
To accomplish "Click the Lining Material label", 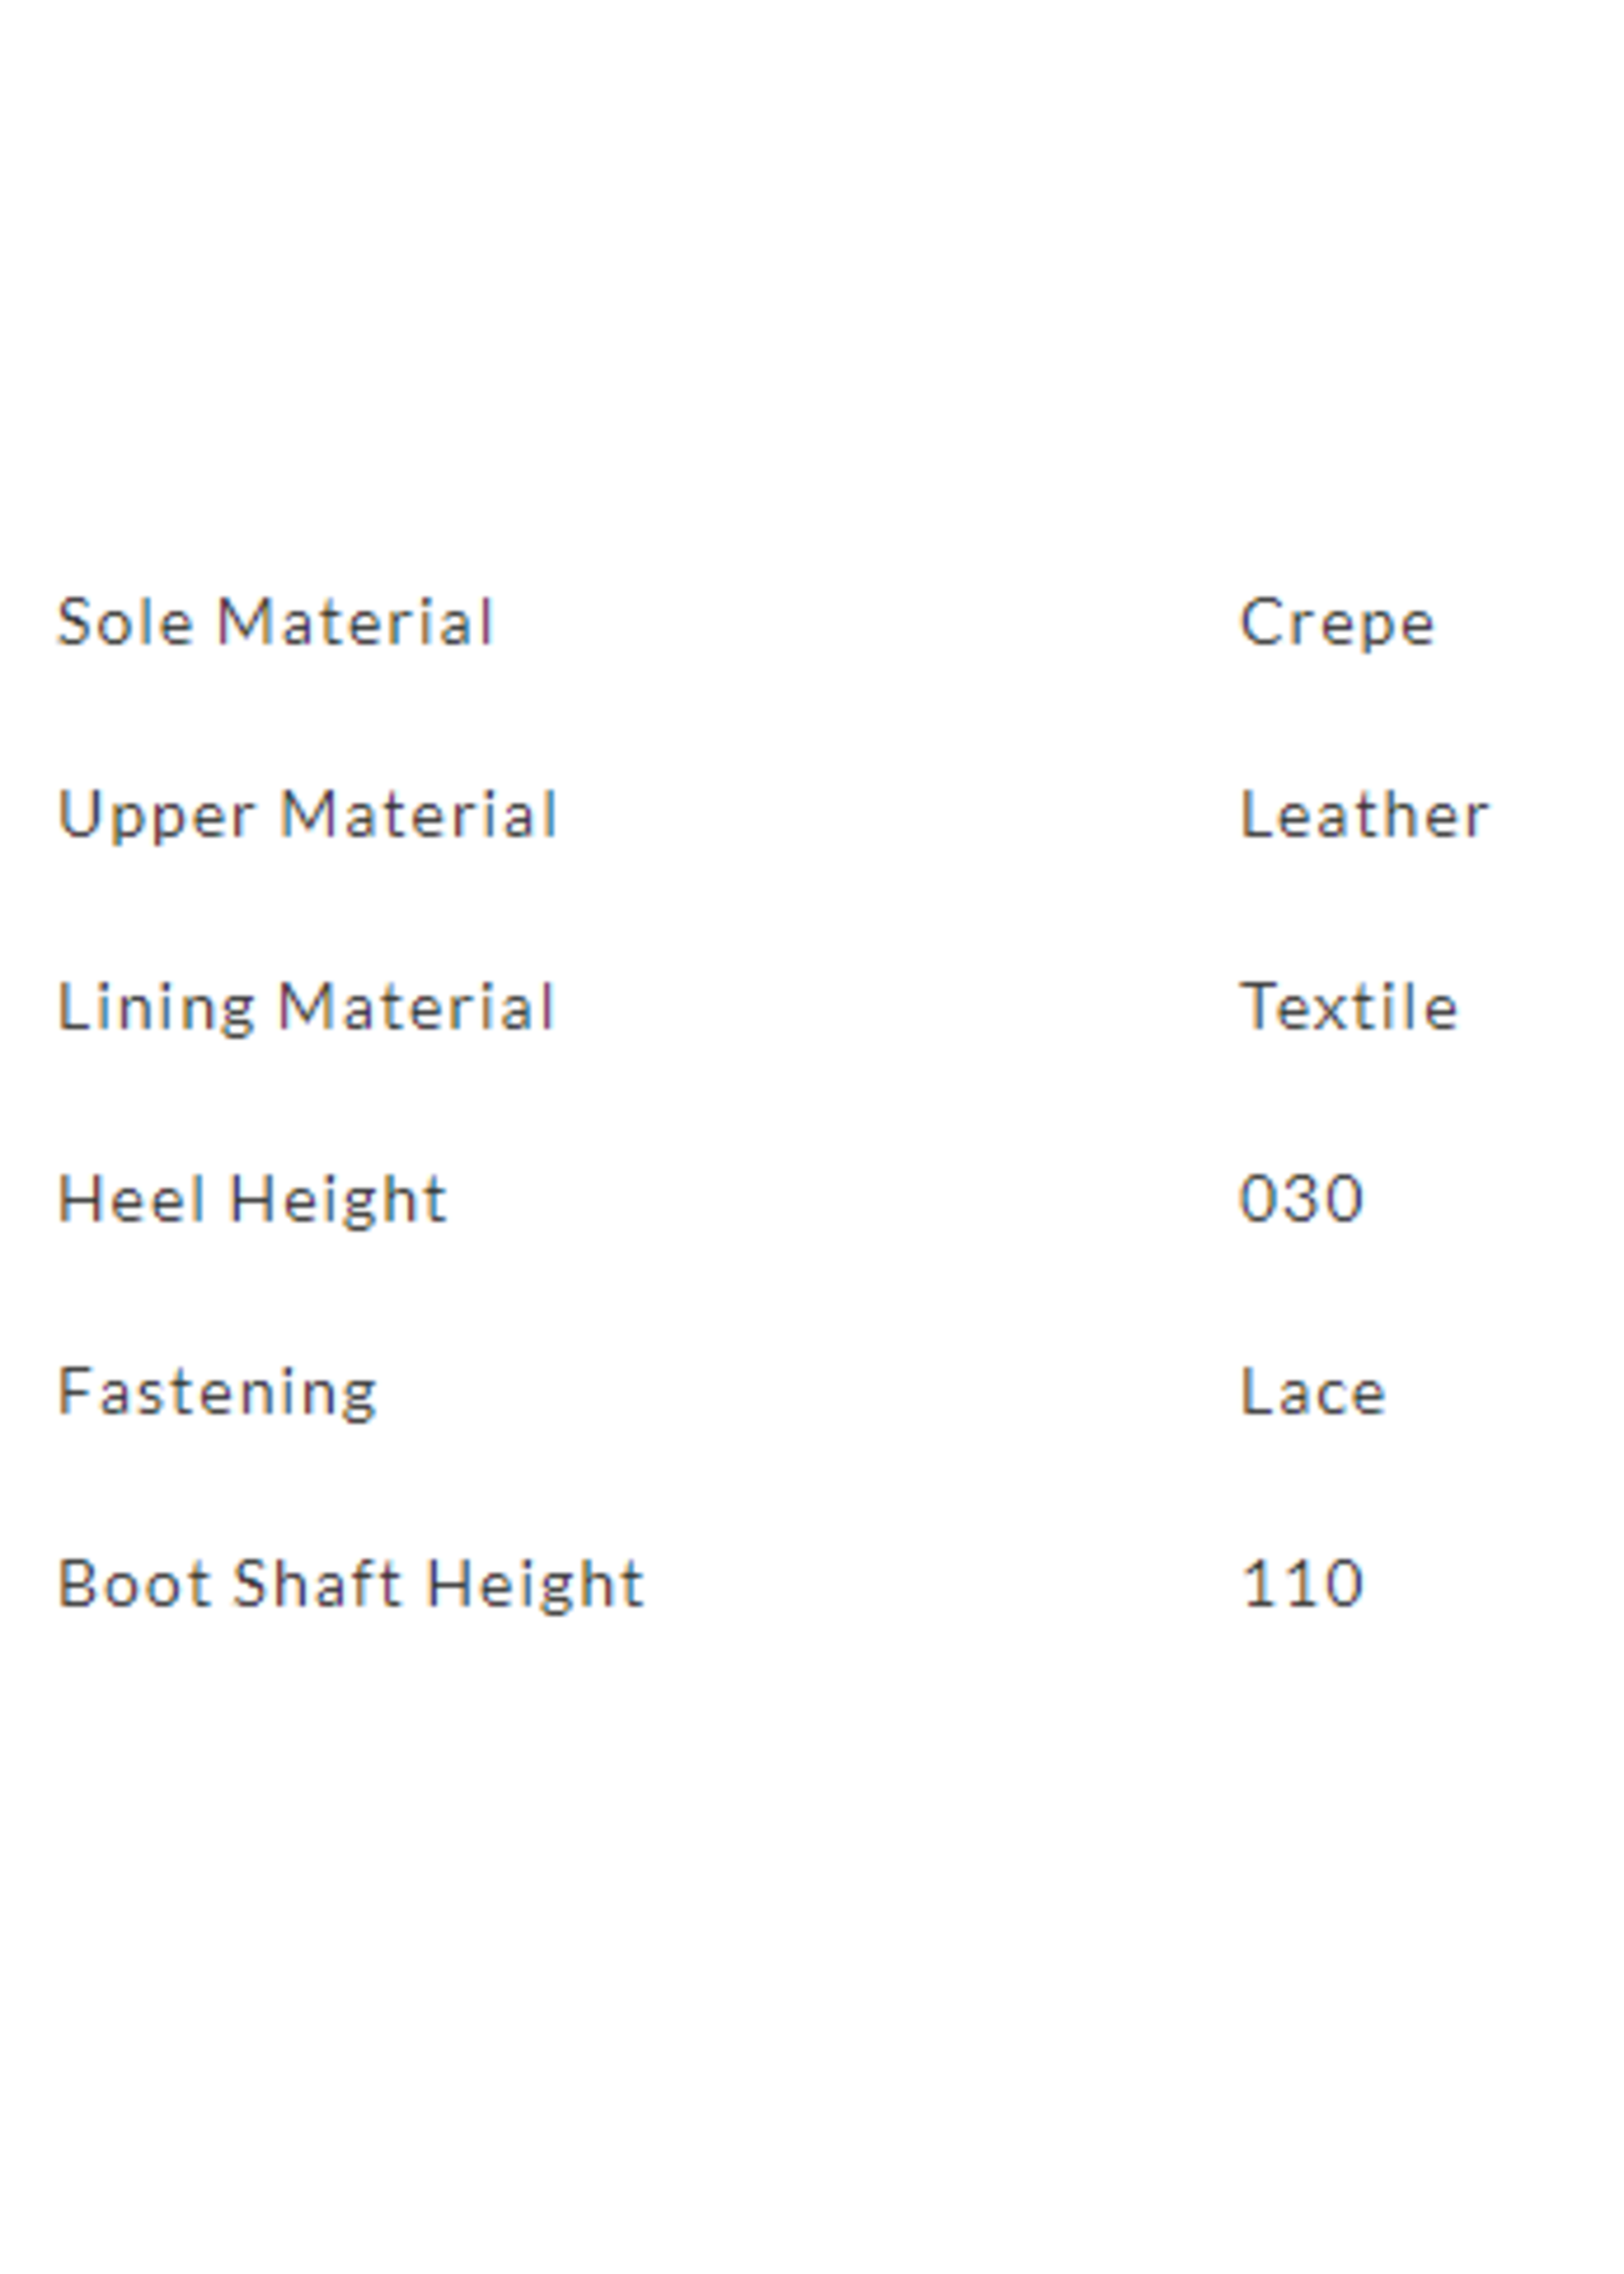I will (306, 1006).
